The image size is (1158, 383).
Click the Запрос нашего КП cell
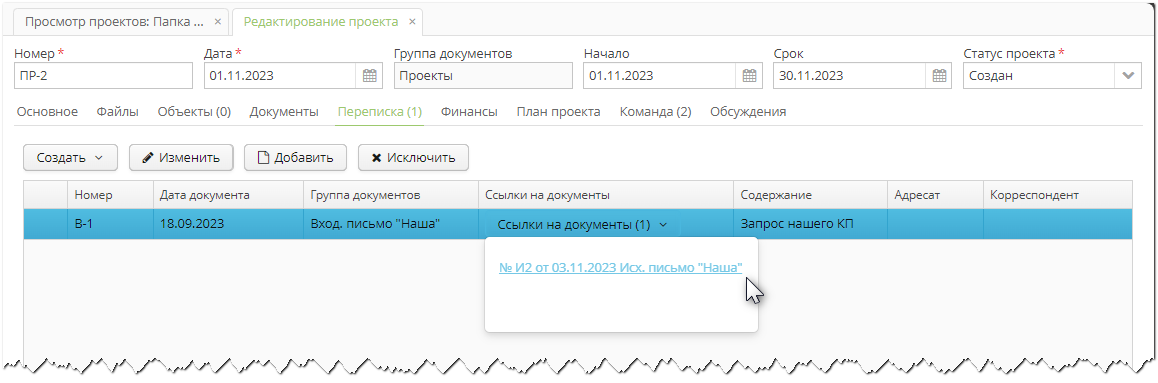pos(811,224)
